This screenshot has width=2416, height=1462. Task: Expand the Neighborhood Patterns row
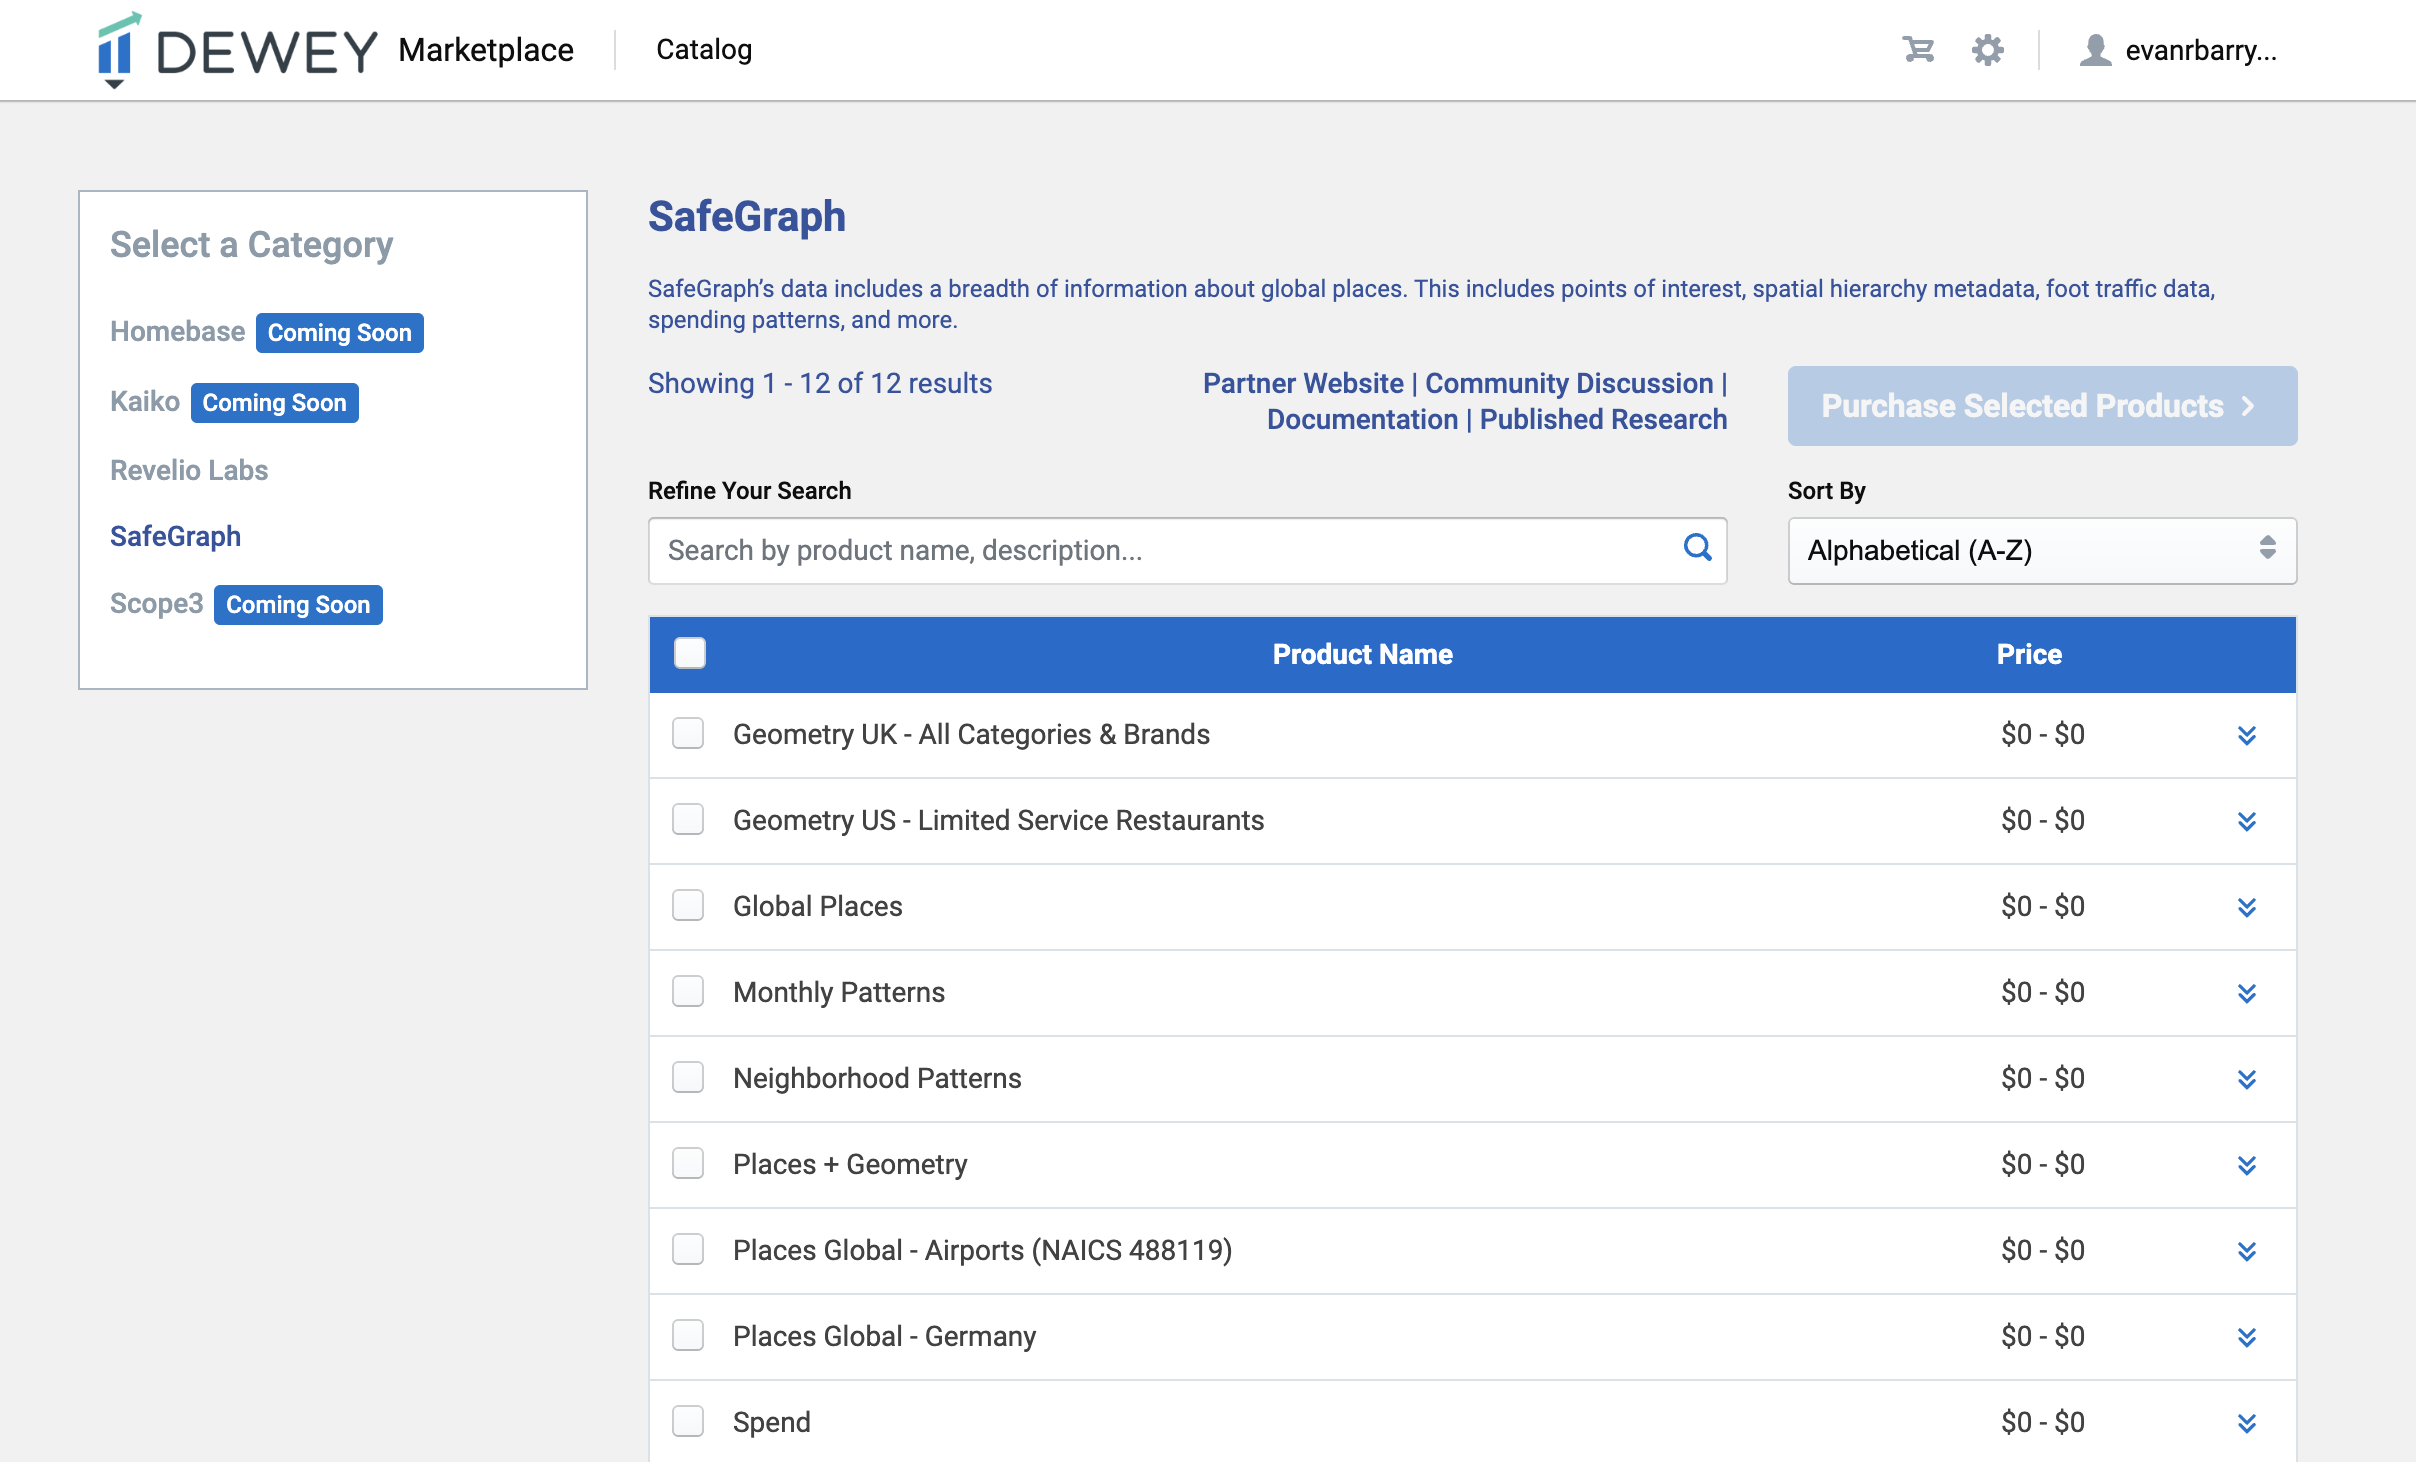coord(2247,1080)
